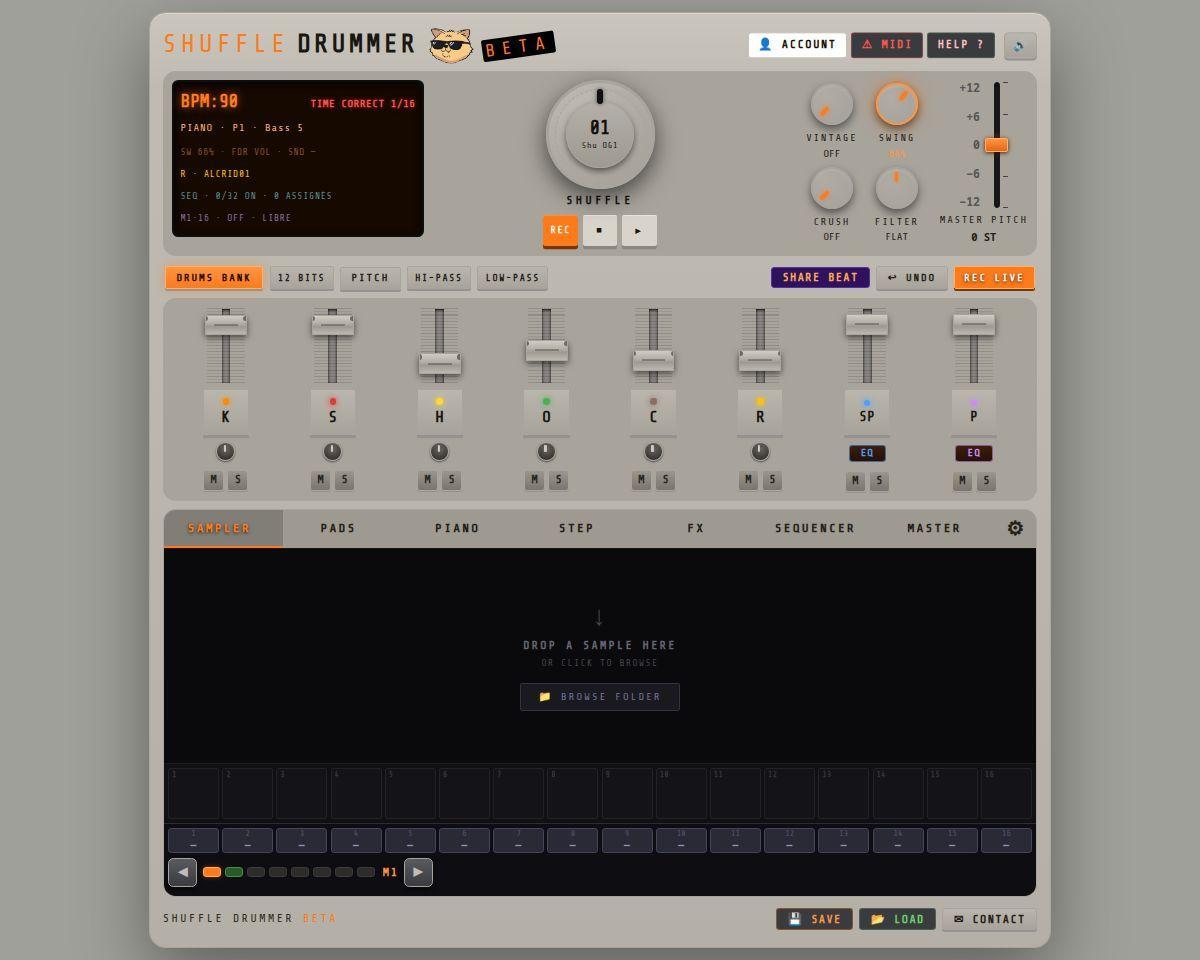
Task: Click the big Shuffle dial
Action: point(600,135)
